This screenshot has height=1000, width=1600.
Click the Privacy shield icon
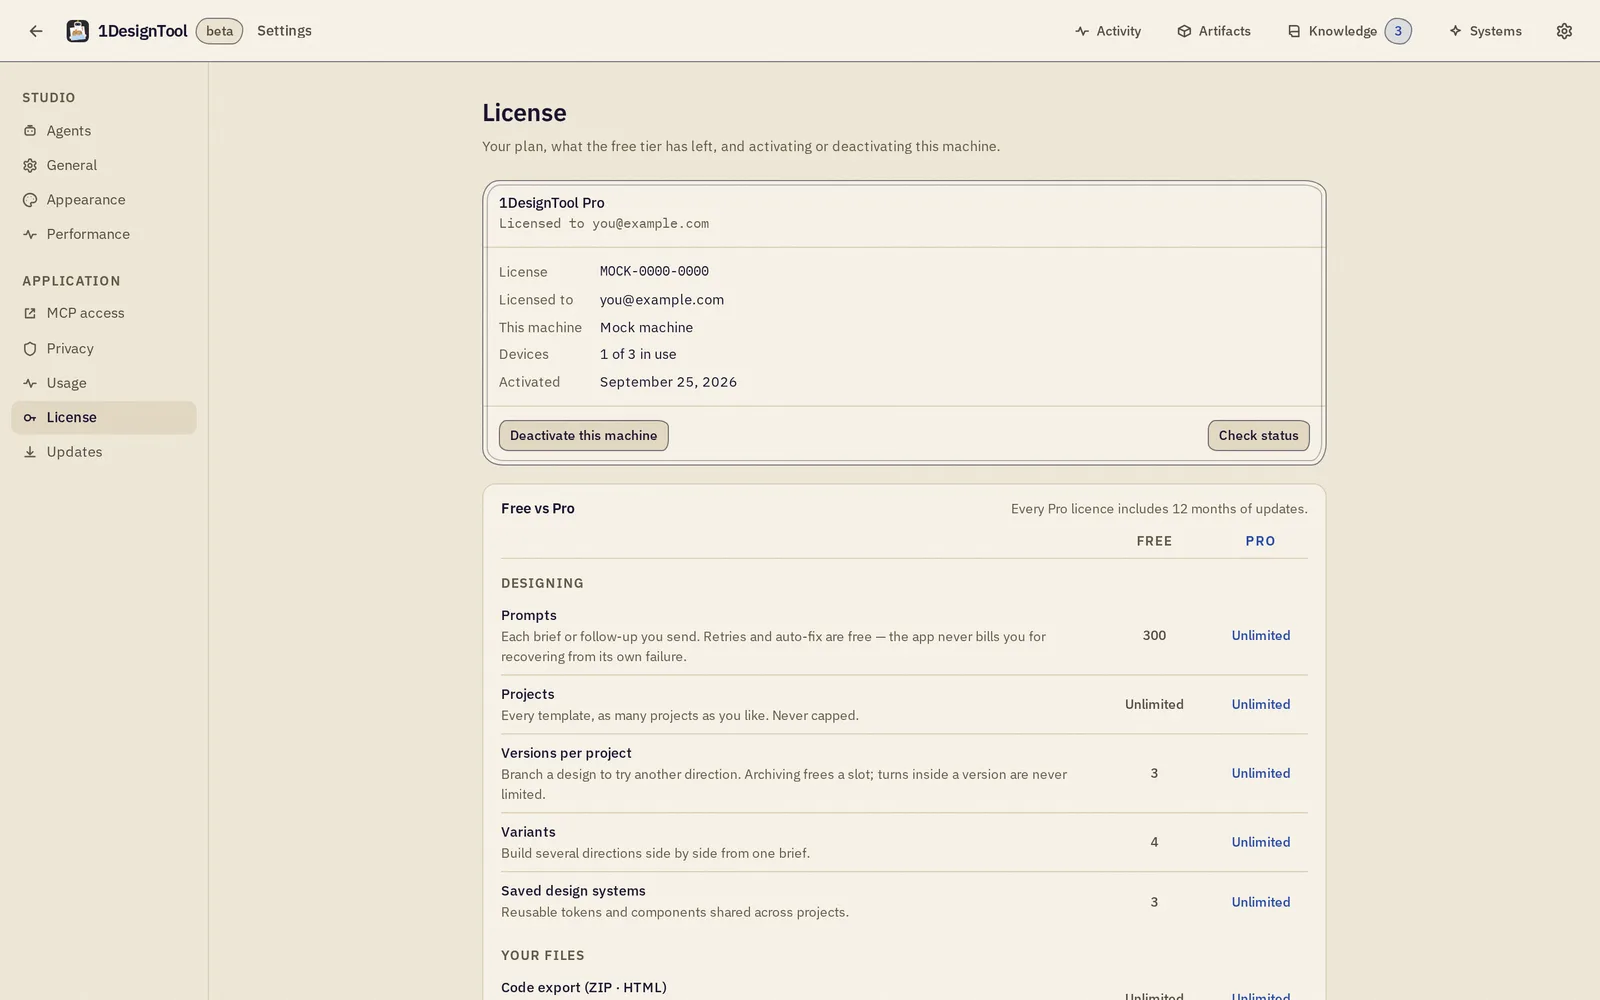(x=30, y=349)
